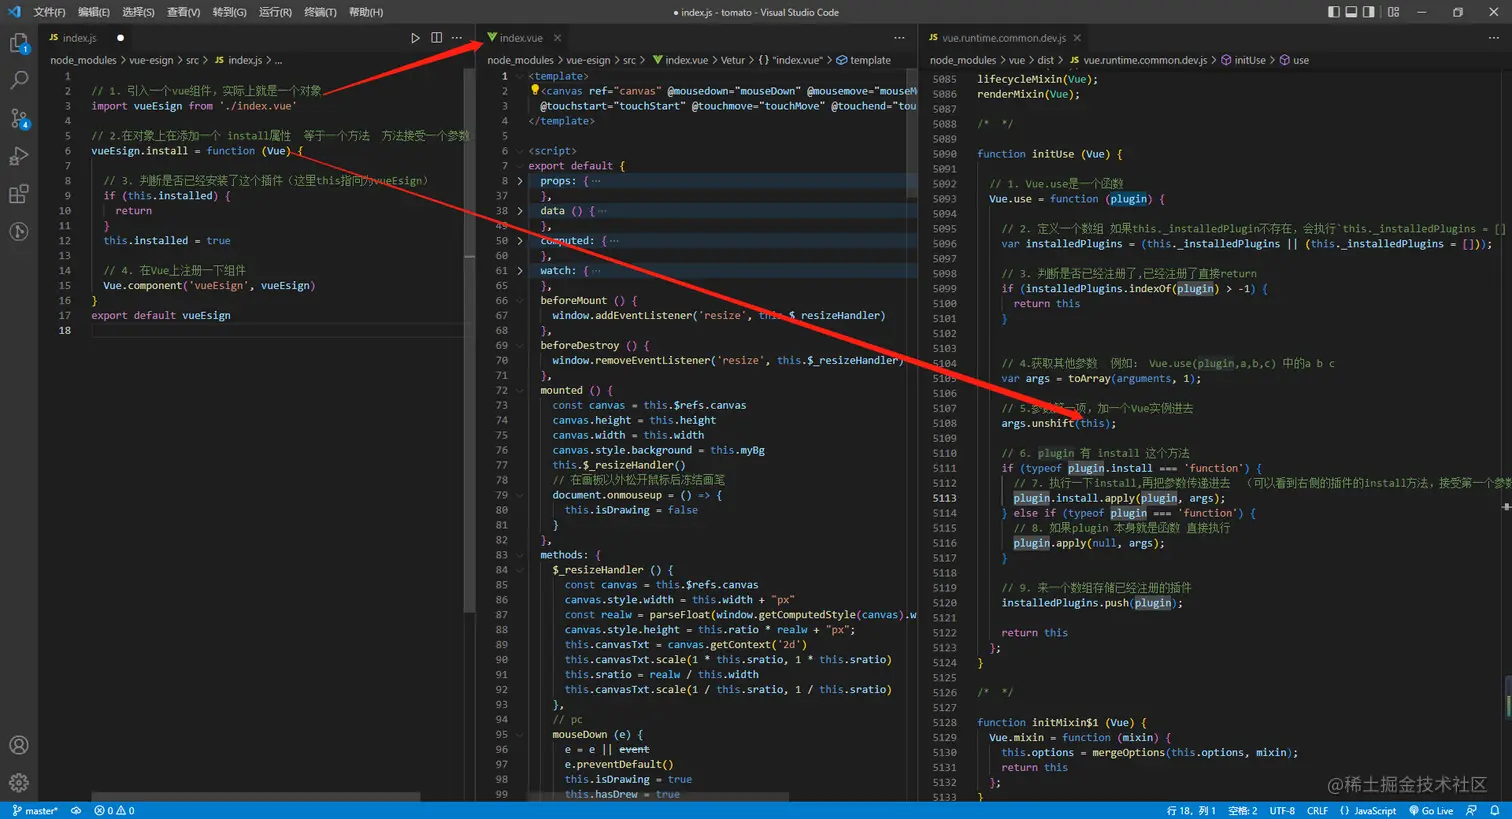1512x819 pixels.
Task: Open the 终端(T) menu
Action: 320,12
